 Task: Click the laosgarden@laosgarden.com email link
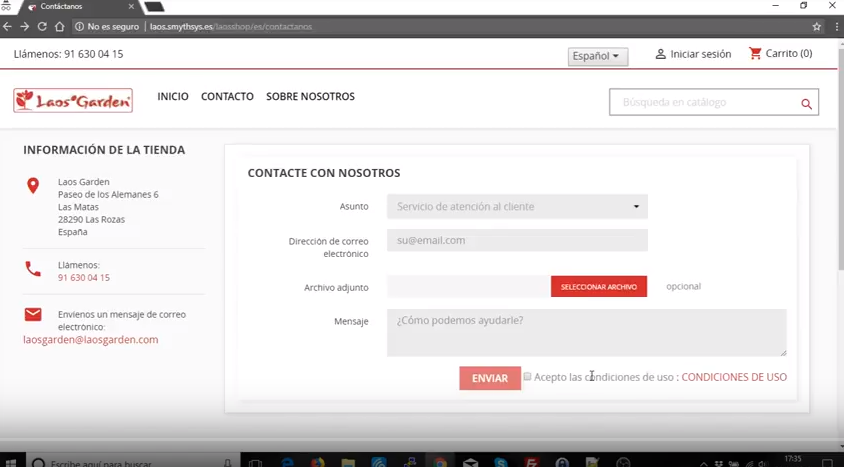click(91, 340)
